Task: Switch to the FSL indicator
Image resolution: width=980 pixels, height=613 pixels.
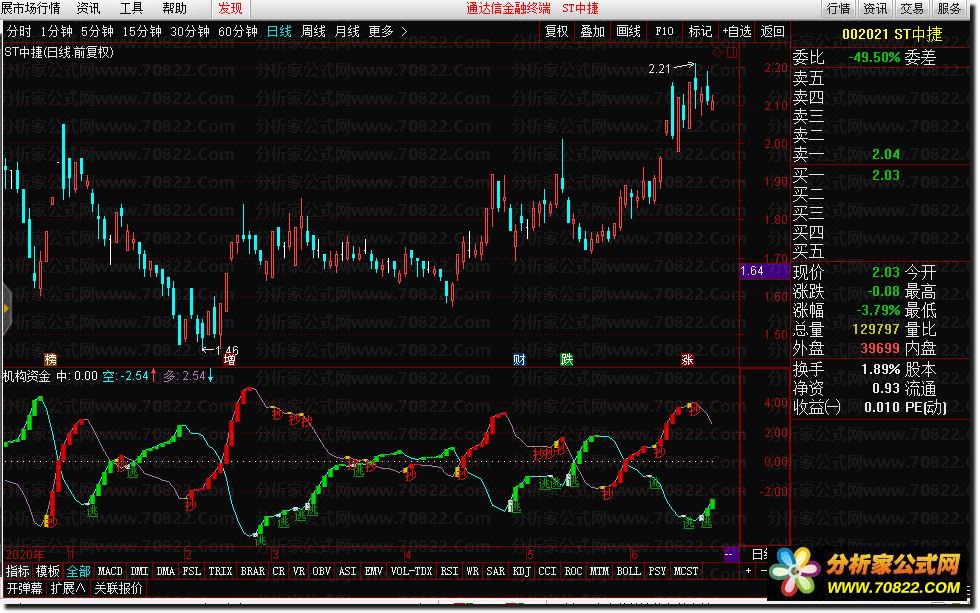Action: [192, 571]
